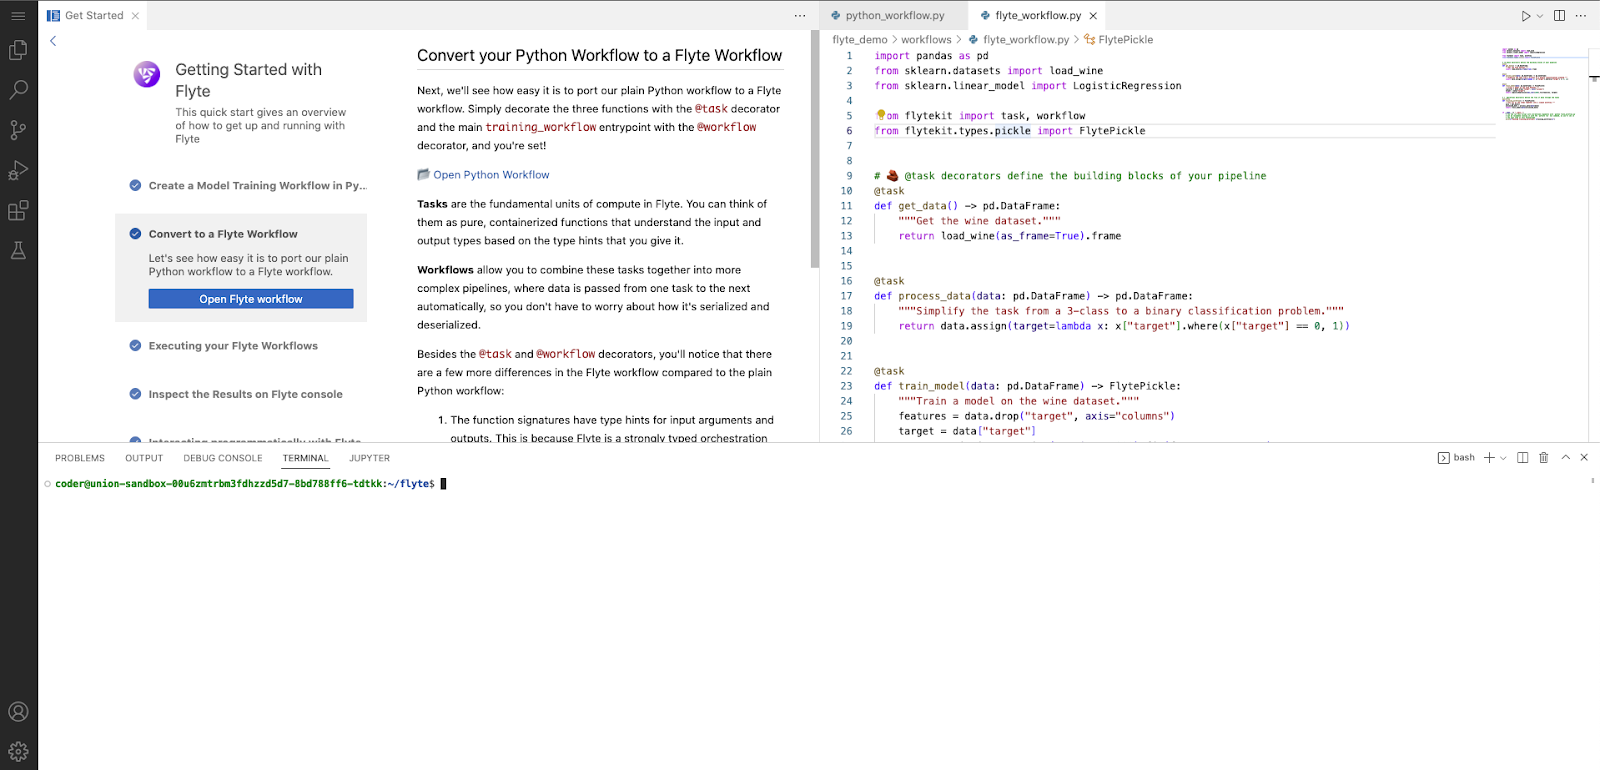Switch to the OUTPUT panel tab
The height and width of the screenshot is (770, 1600).
pos(144,458)
